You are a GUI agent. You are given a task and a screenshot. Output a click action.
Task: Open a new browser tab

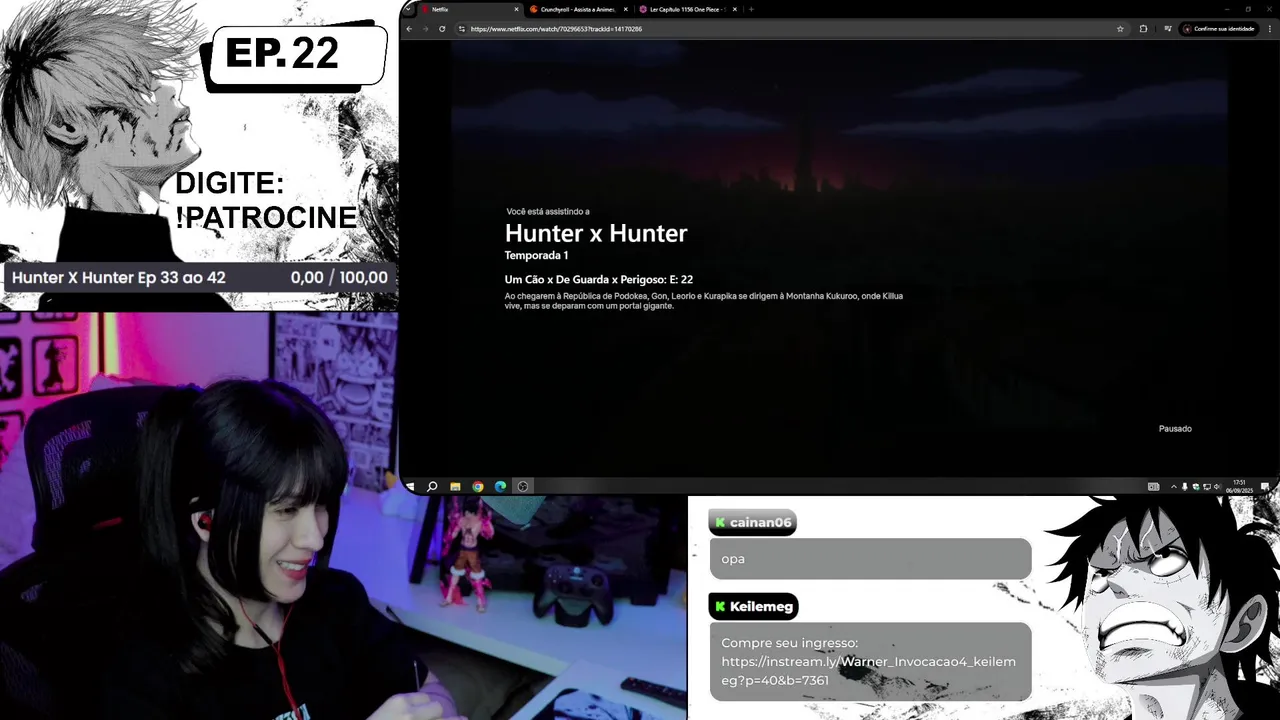(751, 9)
